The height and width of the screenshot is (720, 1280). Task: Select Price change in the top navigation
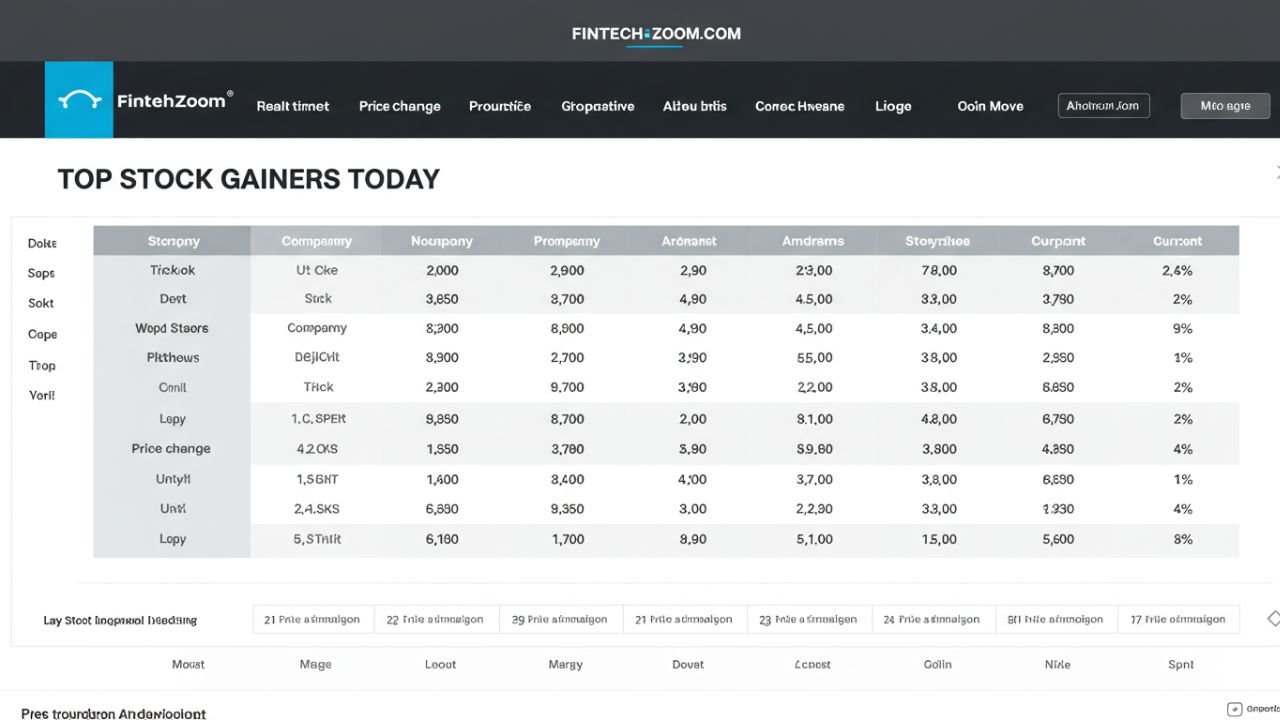coord(399,106)
